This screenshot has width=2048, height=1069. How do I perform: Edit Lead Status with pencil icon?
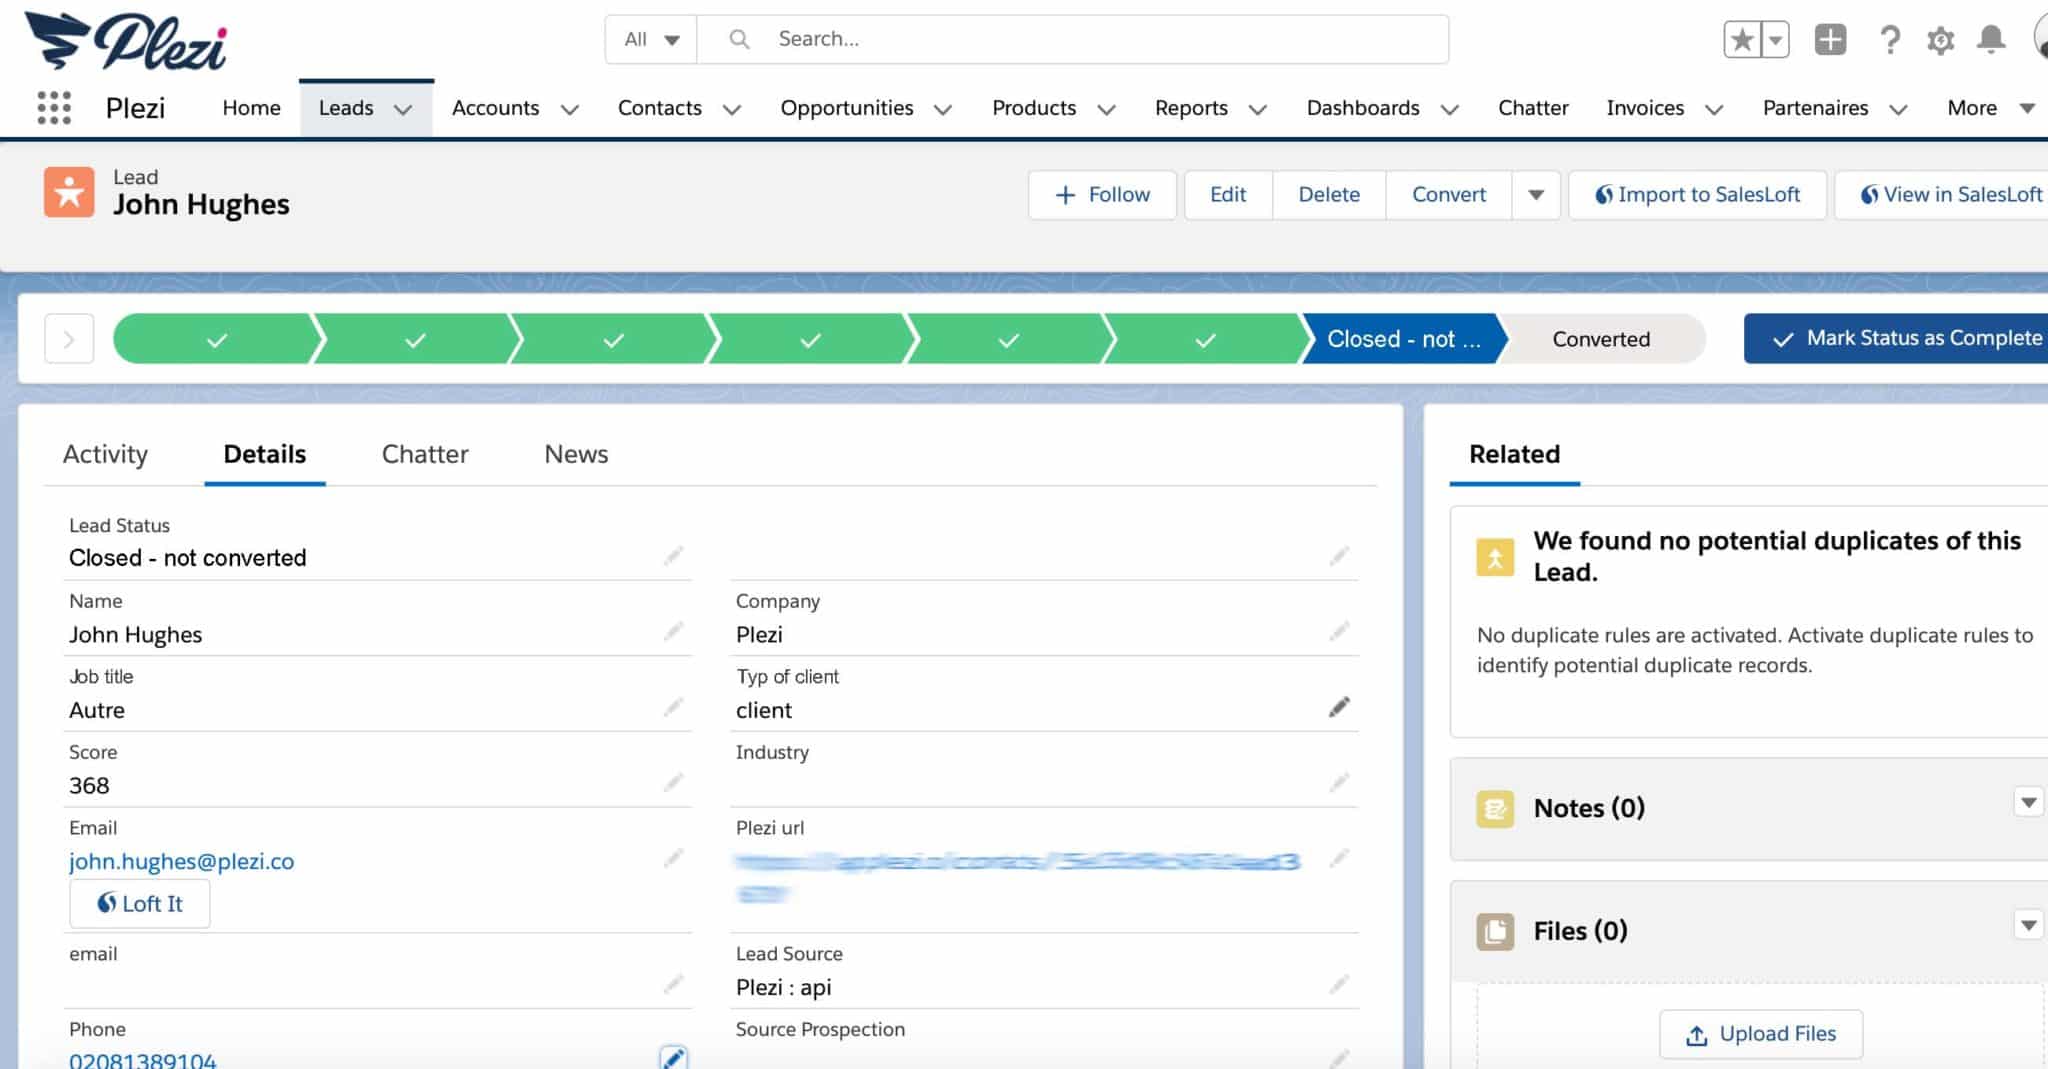tap(673, 556)
